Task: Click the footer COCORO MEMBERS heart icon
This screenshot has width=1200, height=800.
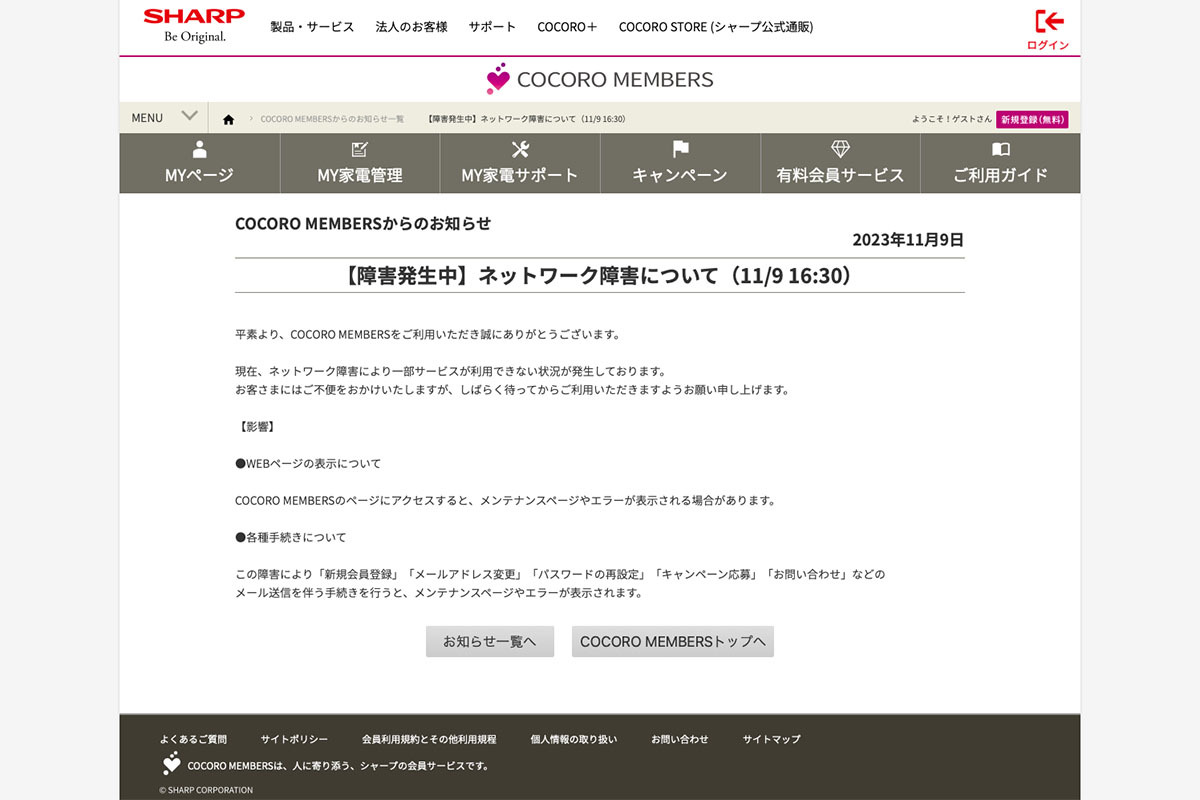Action: (171, 764)
